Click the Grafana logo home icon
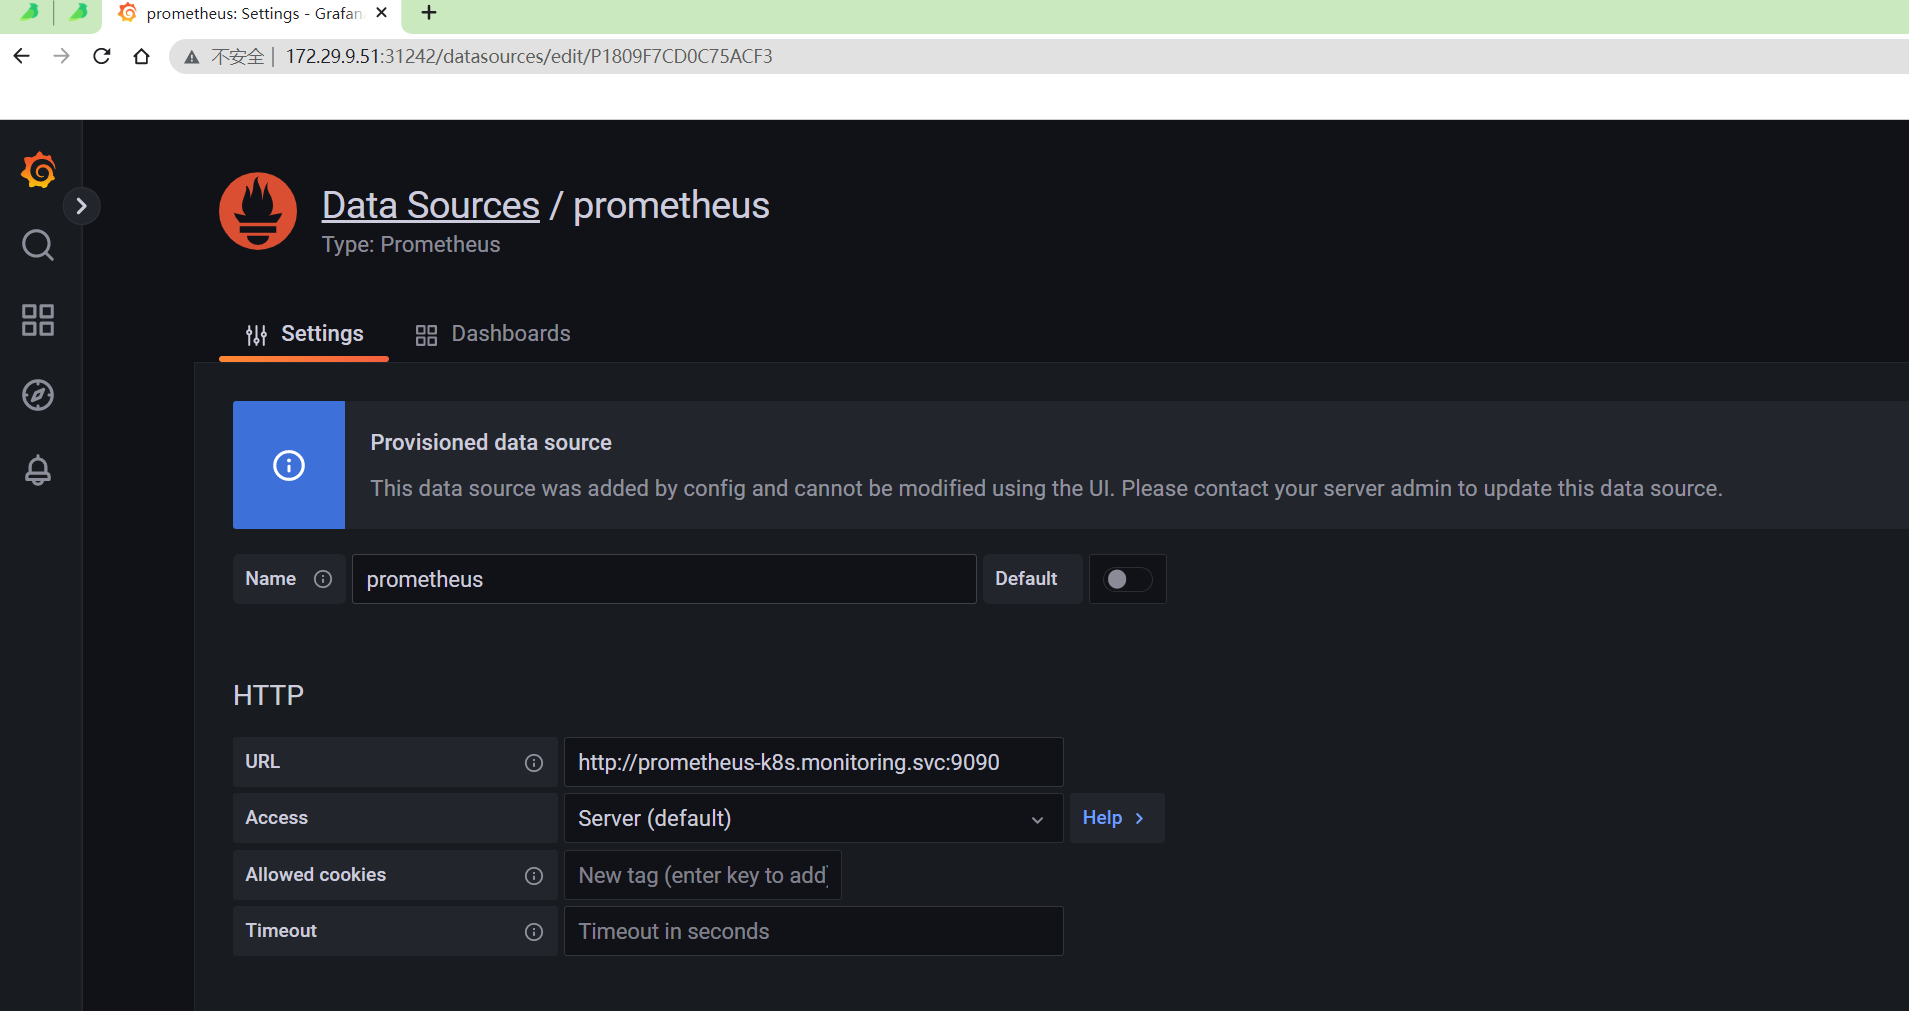Image resolution: width=1909 pixels, height=1011 pixels. click(x=38, y=171)
